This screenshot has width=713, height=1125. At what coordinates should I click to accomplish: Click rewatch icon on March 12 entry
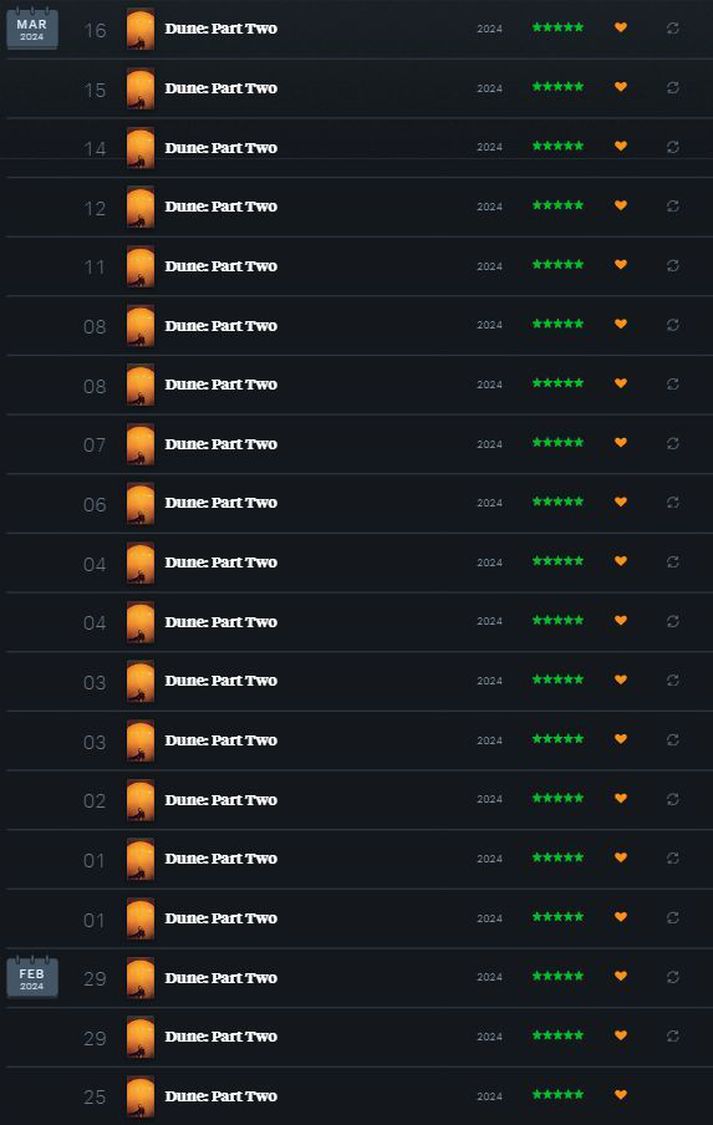[x=673, y=206]
